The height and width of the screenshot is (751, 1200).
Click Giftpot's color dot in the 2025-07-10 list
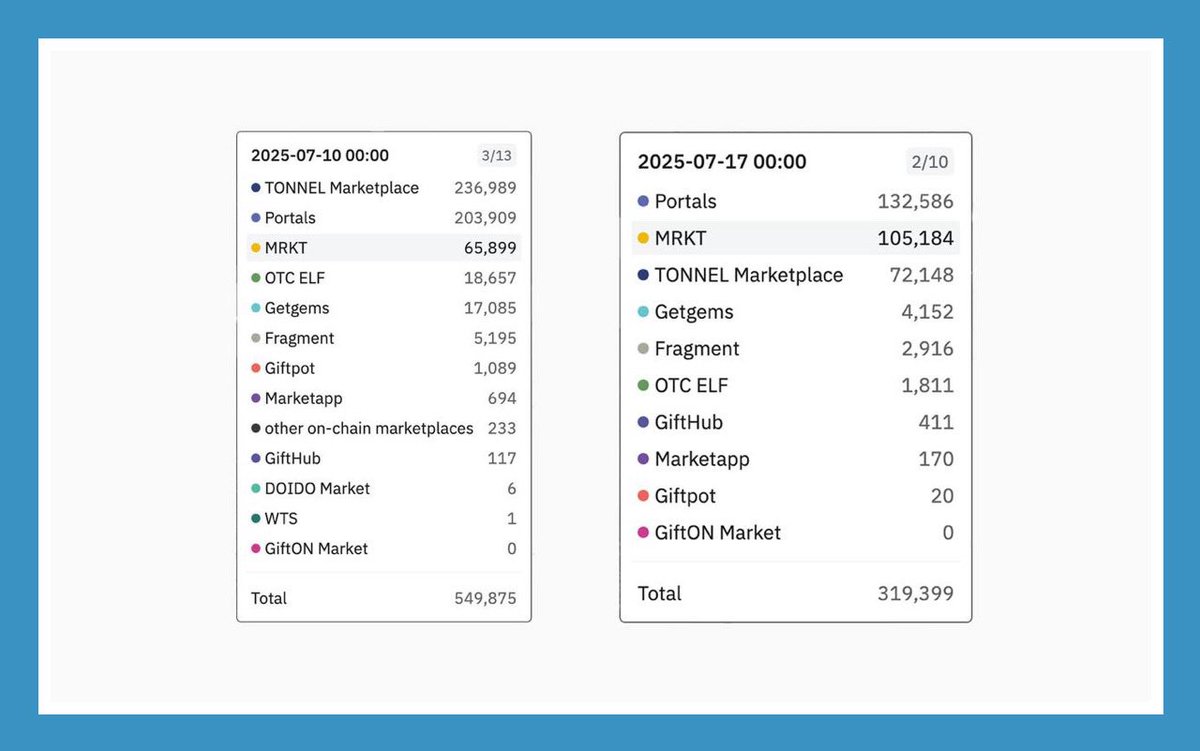point(256,368)
